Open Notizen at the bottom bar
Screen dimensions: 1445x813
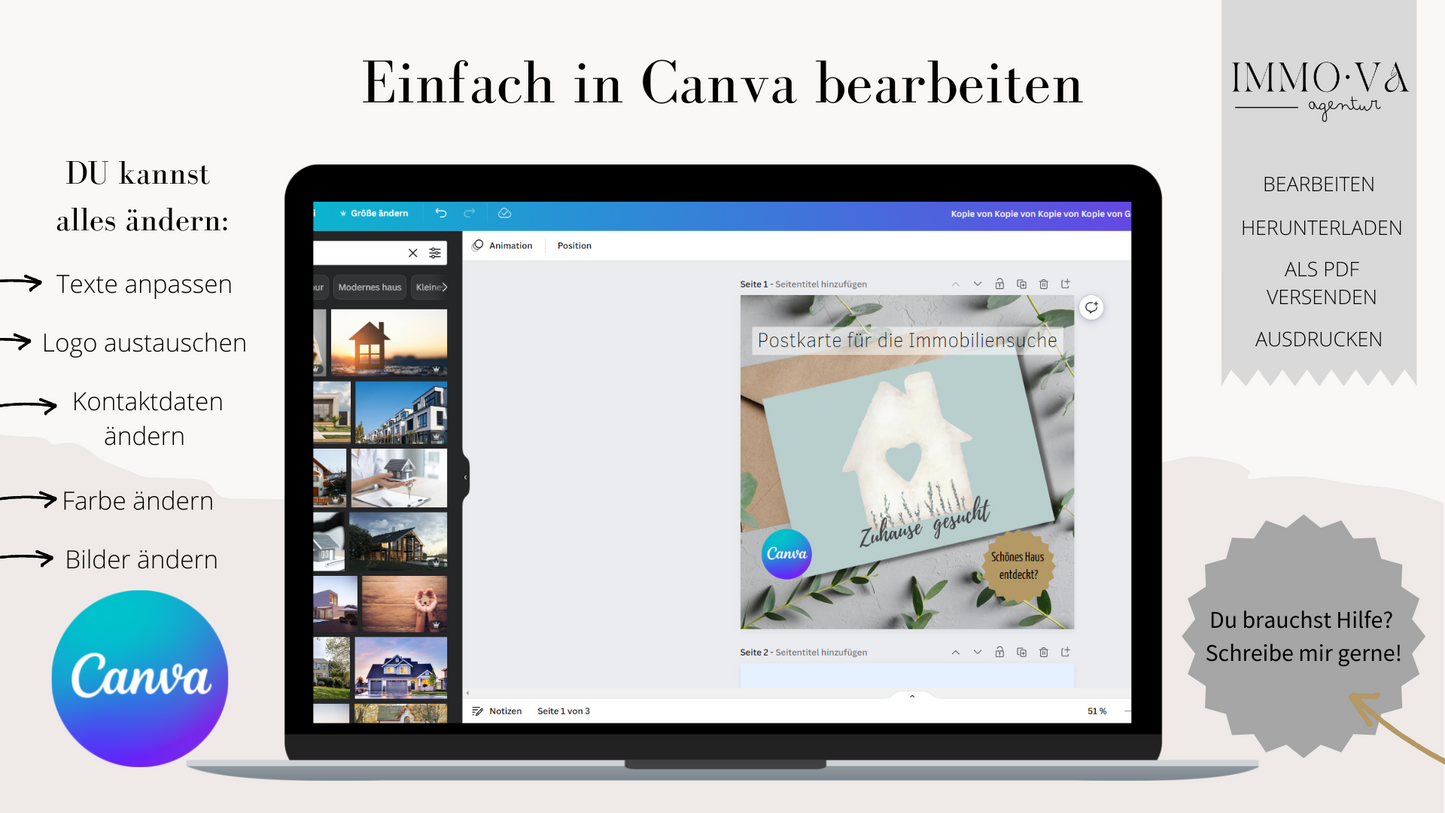pos(498,711)
